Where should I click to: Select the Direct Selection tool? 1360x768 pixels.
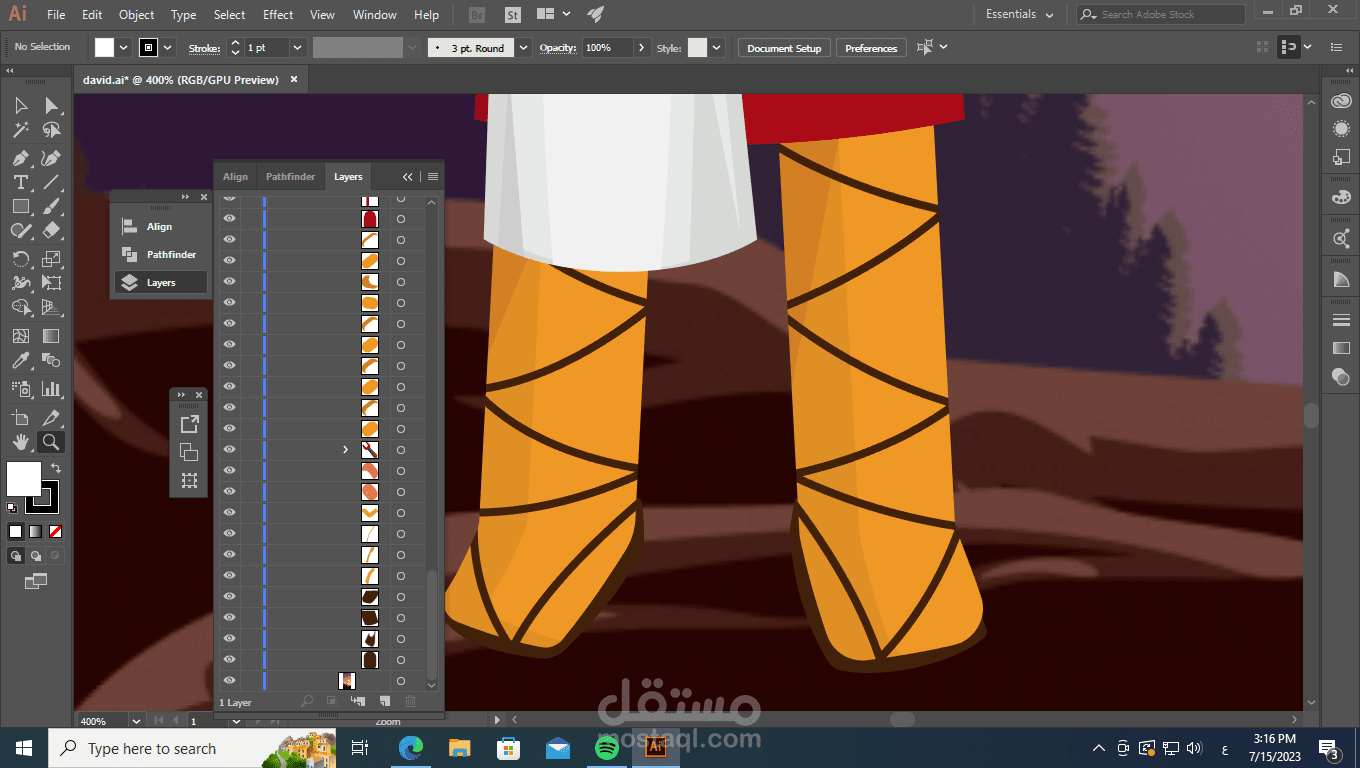click(x=51, y=106)
